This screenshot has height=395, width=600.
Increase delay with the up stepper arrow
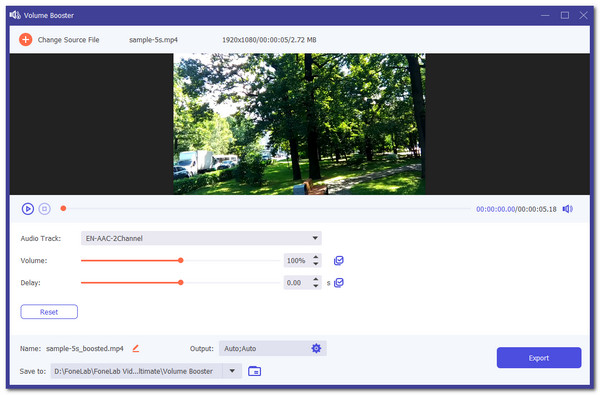[x=316, y=279]
